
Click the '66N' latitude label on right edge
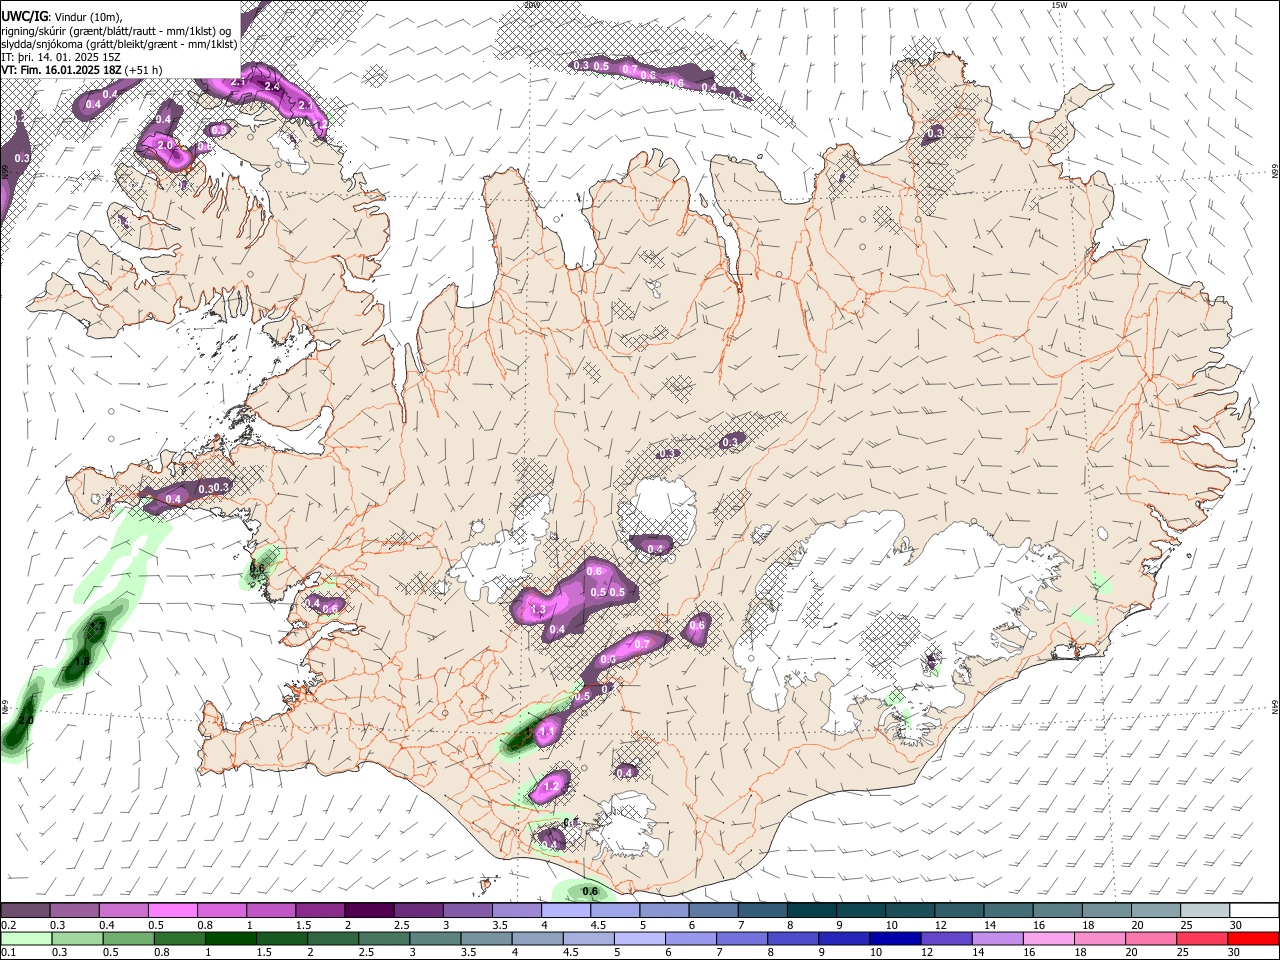point(1274,171)
